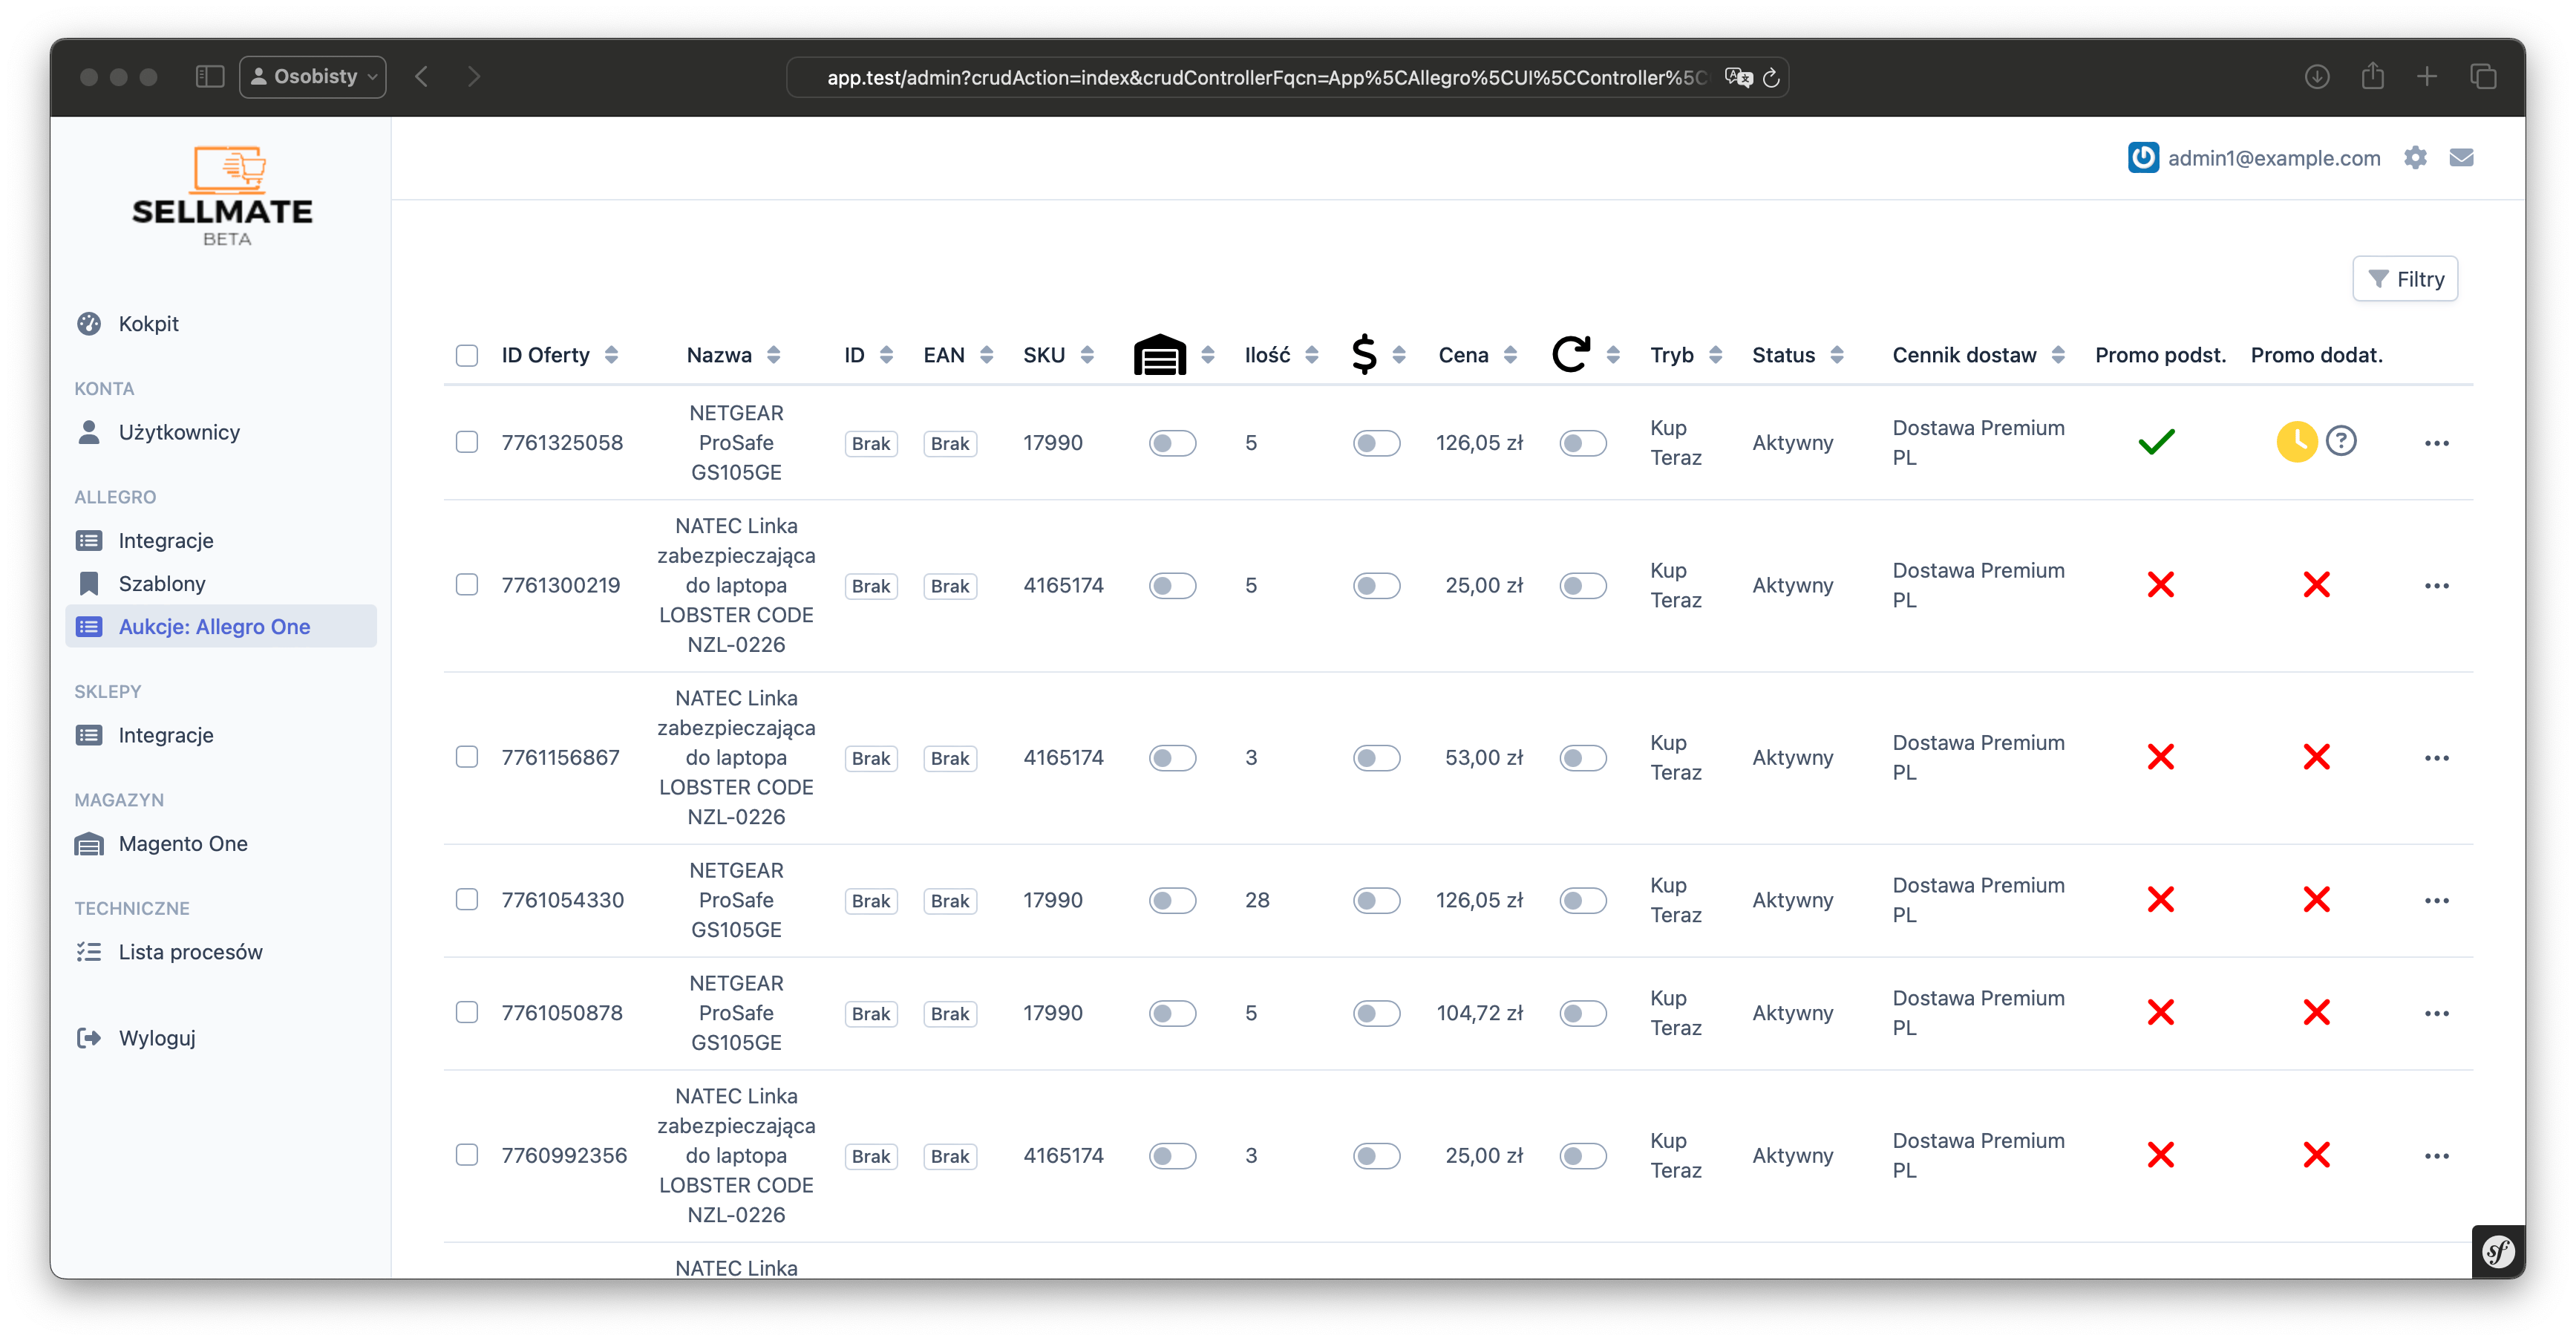Image resolution: width=2576 pixels, height=1341 pixels.
Task: Click red X Promo podst. for offer 7761054330
Action: click(2160, 899)
